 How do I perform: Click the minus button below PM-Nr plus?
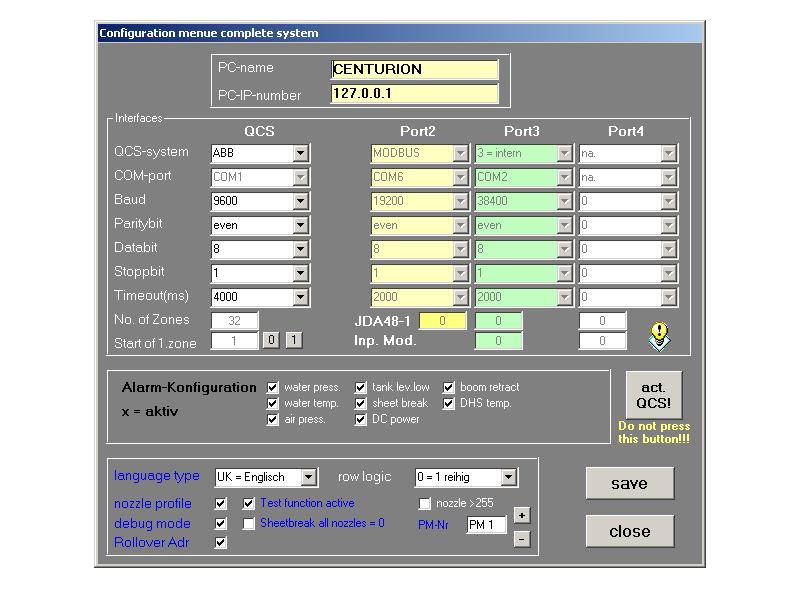click(x=522, y=539)
